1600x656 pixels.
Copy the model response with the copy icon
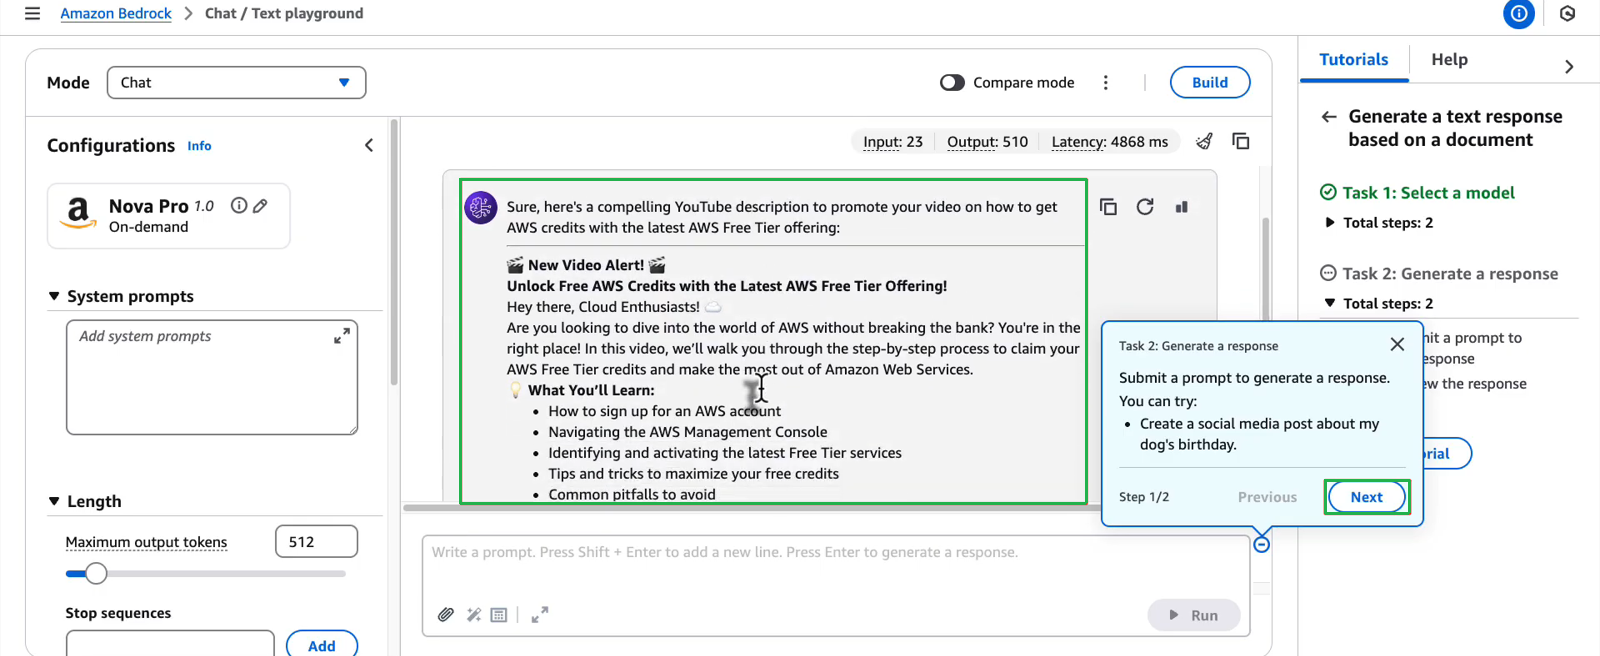pos(1108,207)
